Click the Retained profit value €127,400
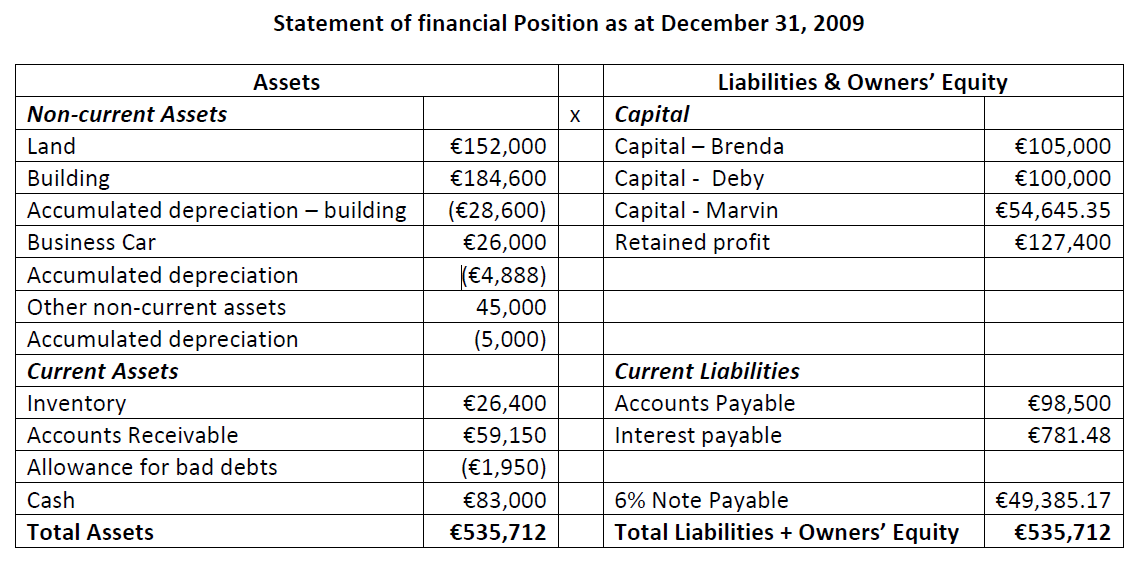Screen dimensions: 1137x562 coord(1062,243)
